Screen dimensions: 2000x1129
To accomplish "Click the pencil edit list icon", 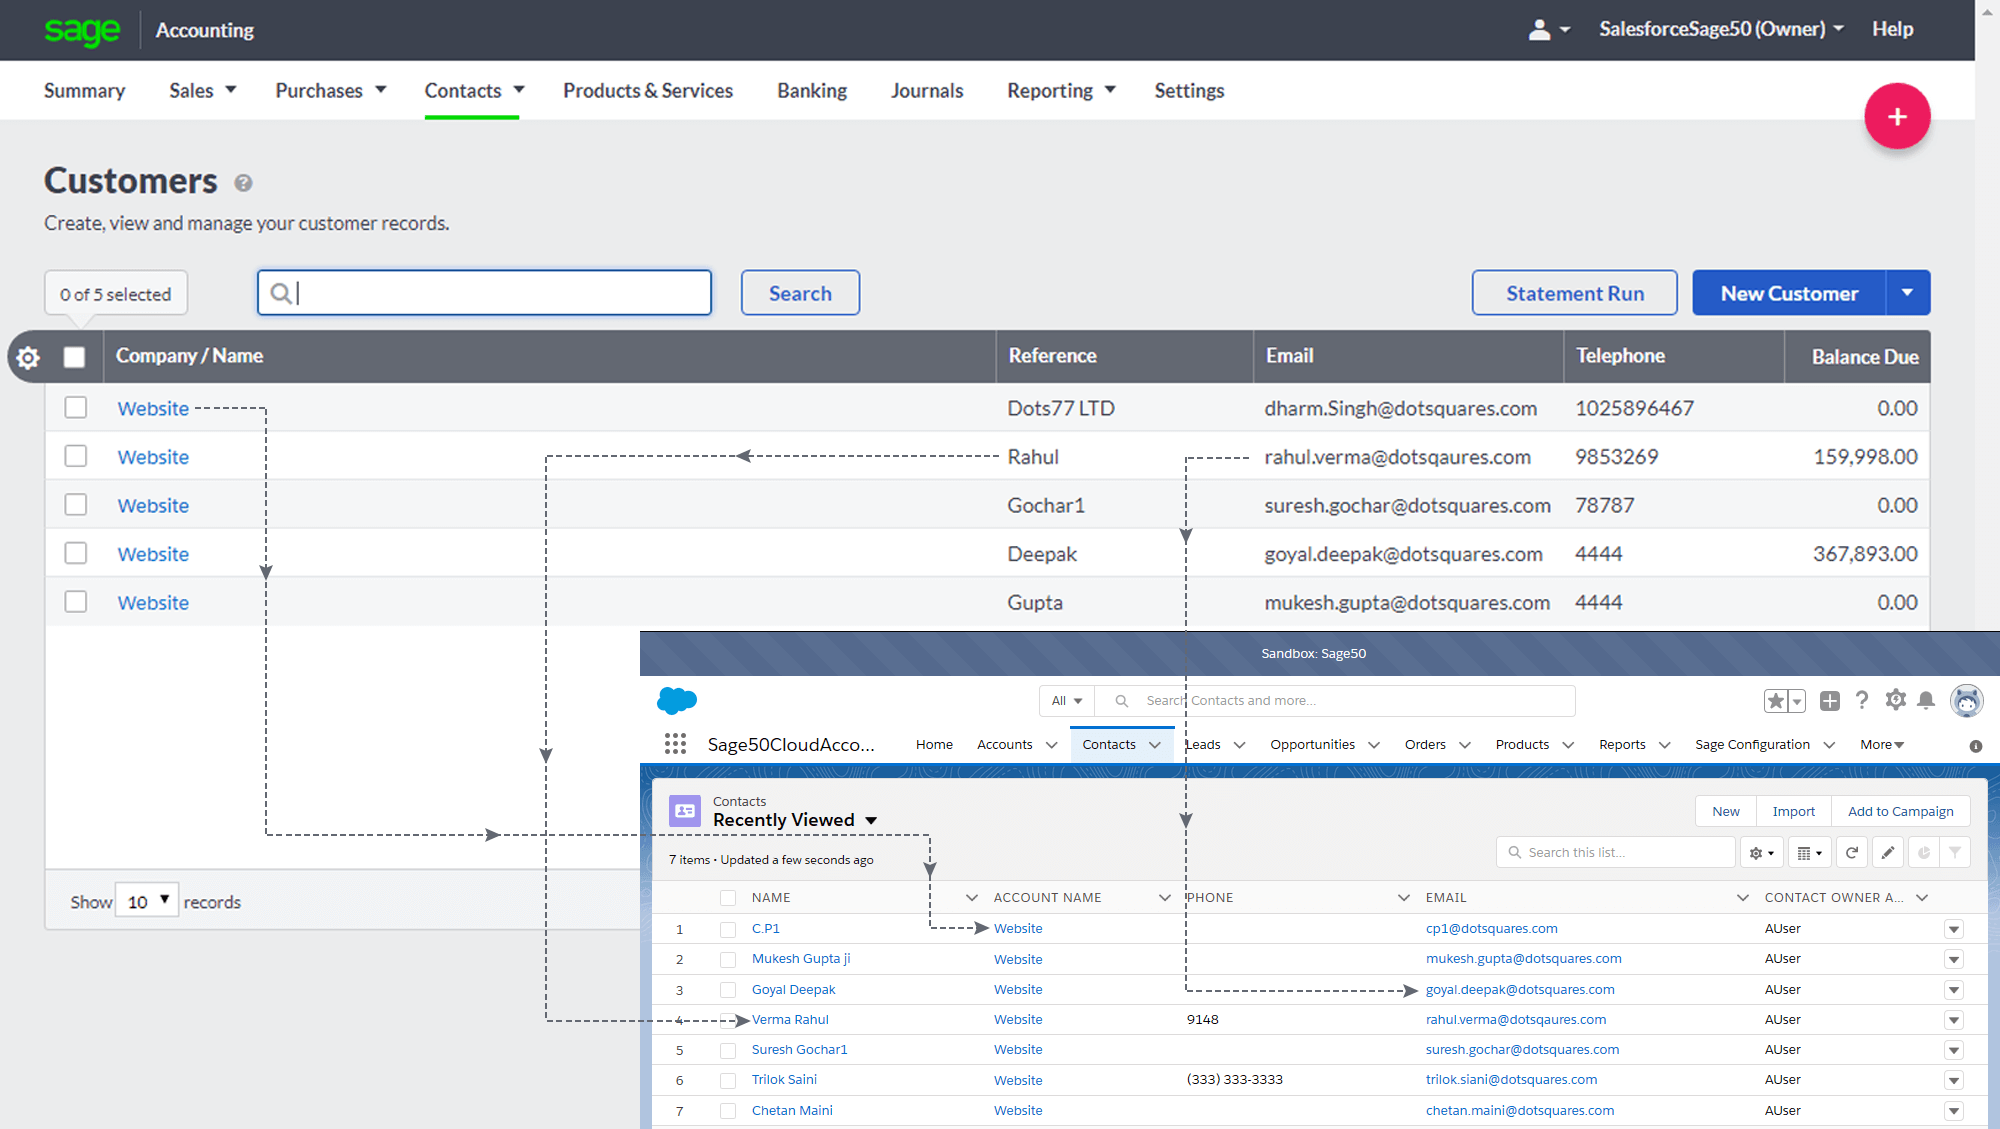I will (x=1887, y=852).
